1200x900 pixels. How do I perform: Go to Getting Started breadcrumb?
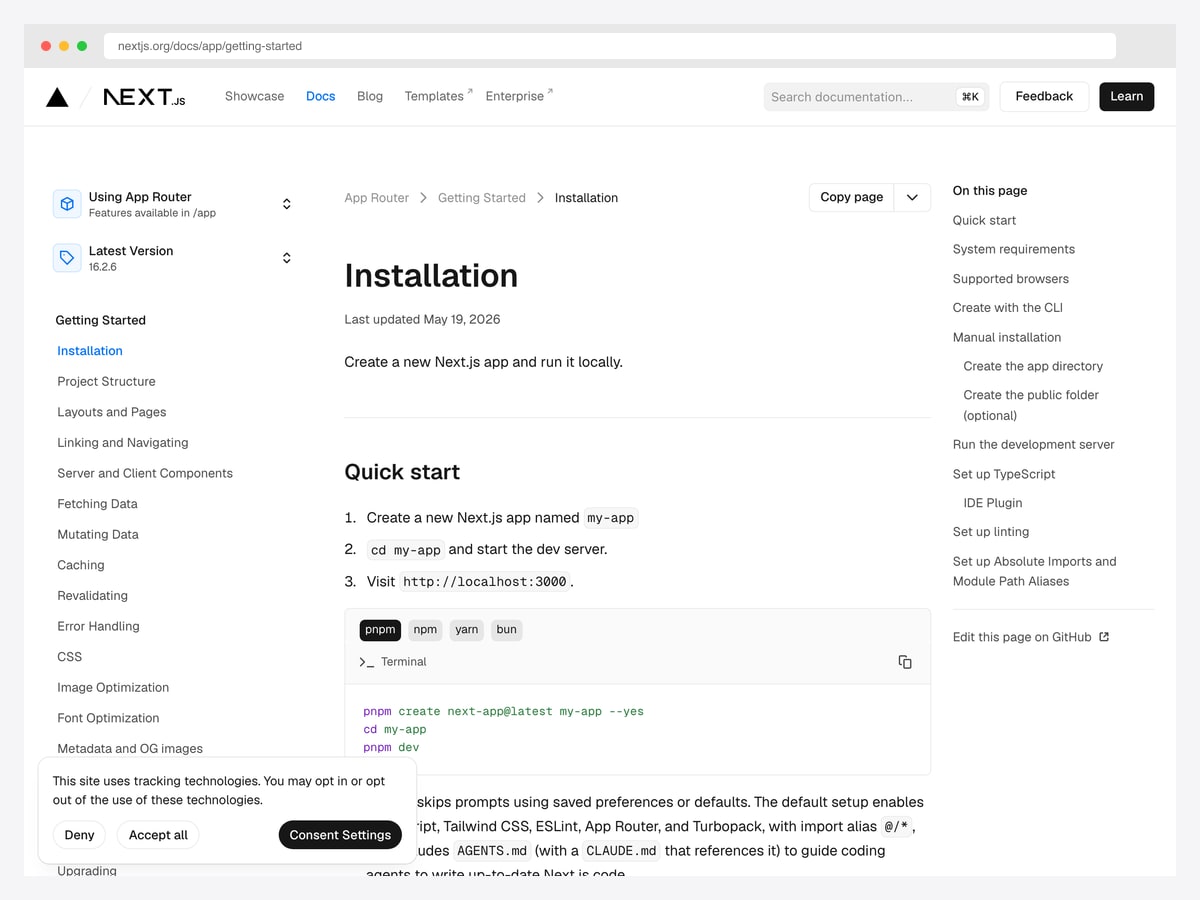481,198
